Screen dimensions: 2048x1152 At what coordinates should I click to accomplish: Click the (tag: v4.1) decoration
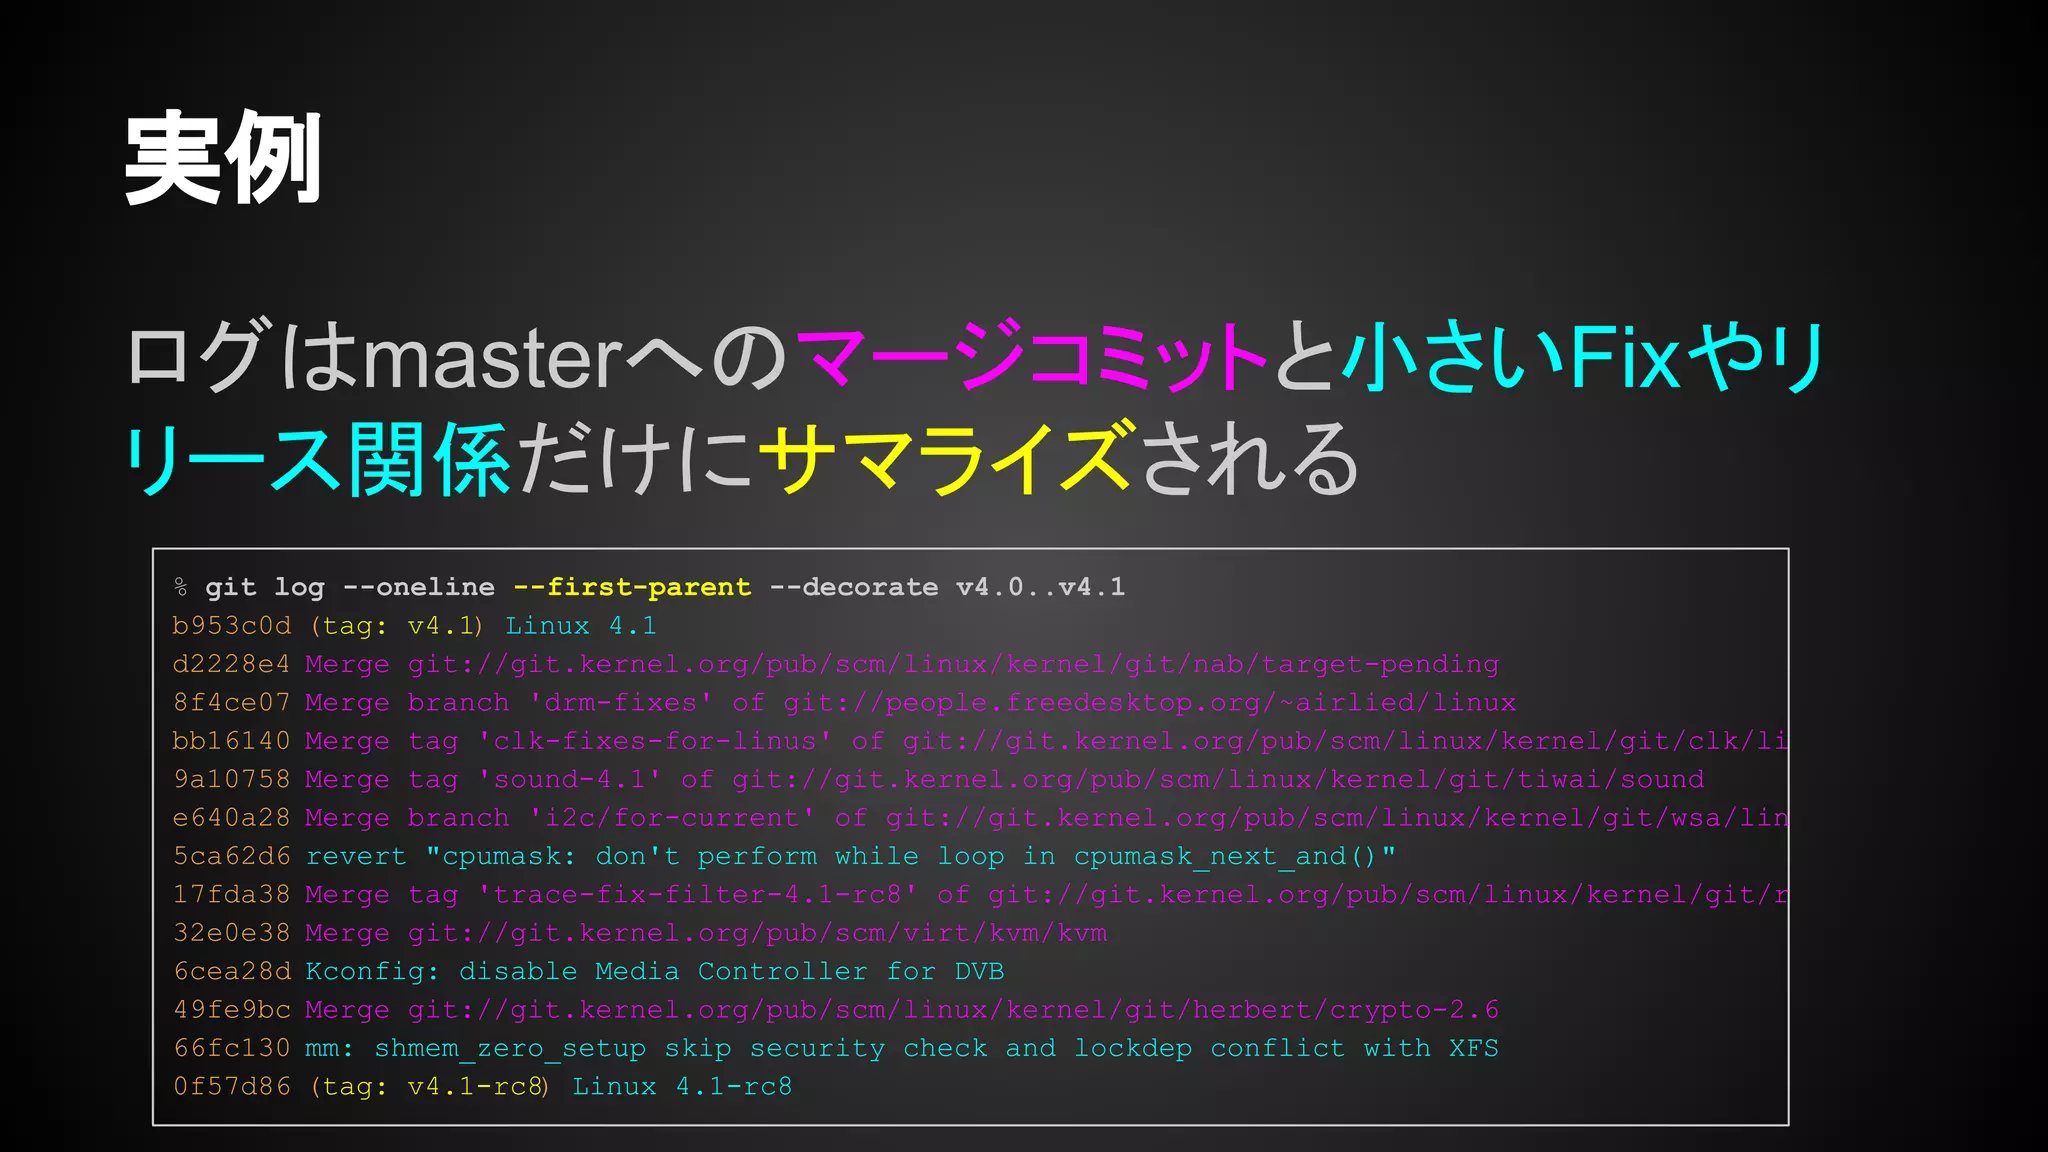point(397,626)
